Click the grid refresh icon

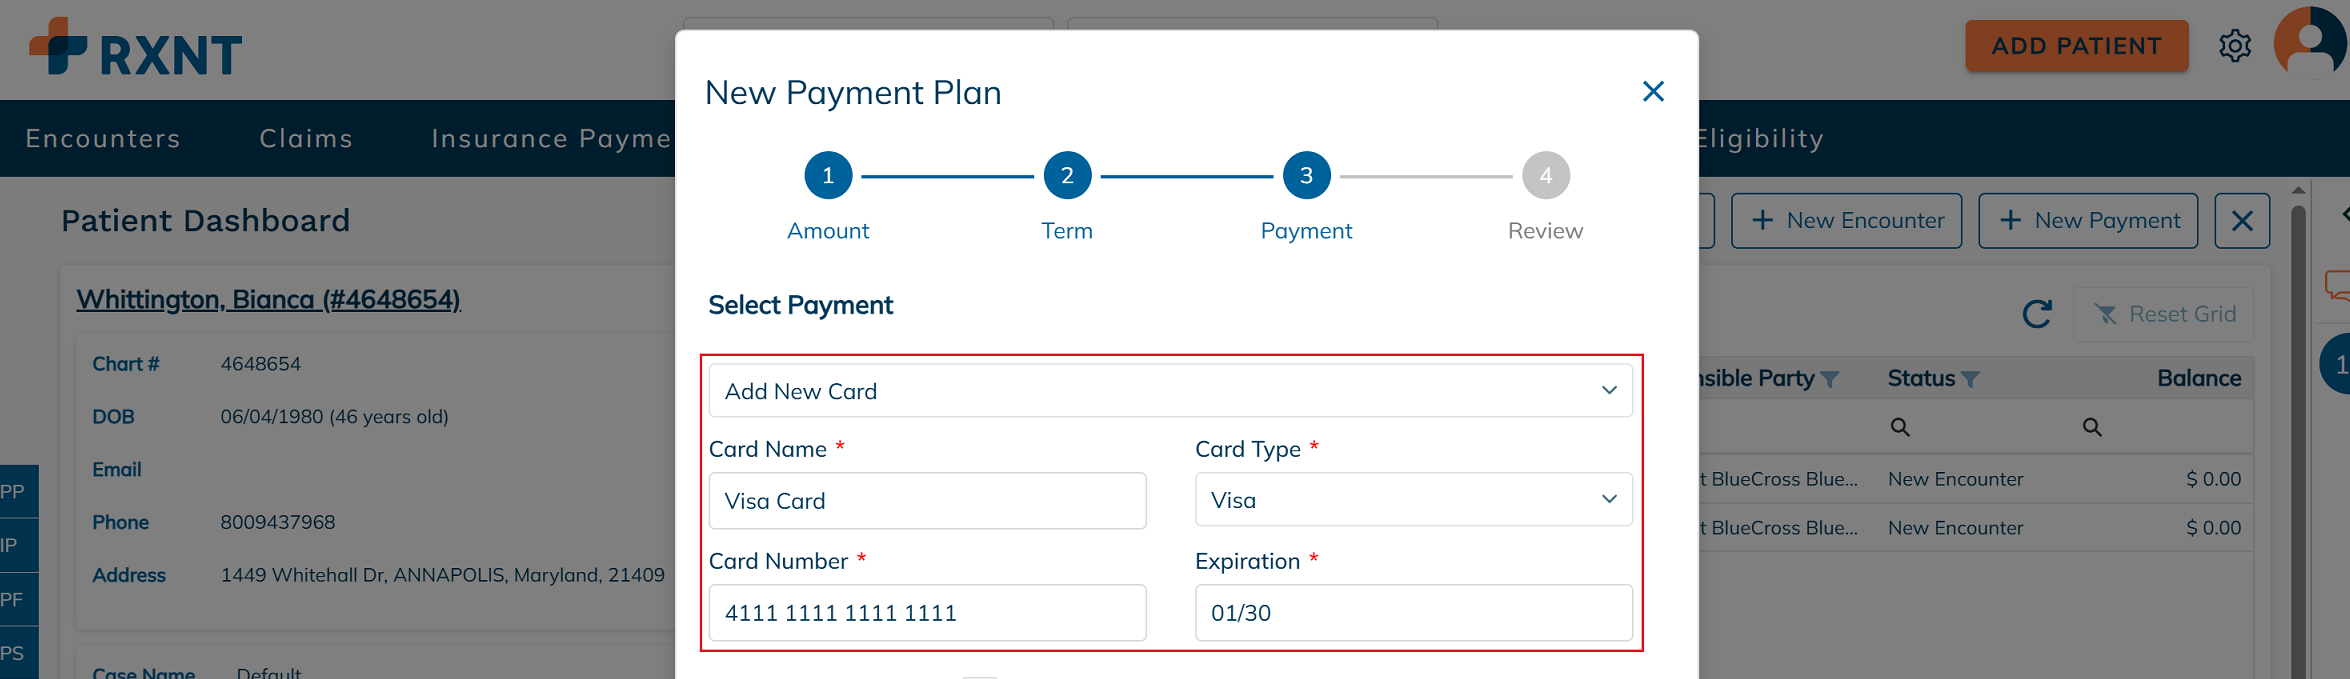[x=2037, y=314]
